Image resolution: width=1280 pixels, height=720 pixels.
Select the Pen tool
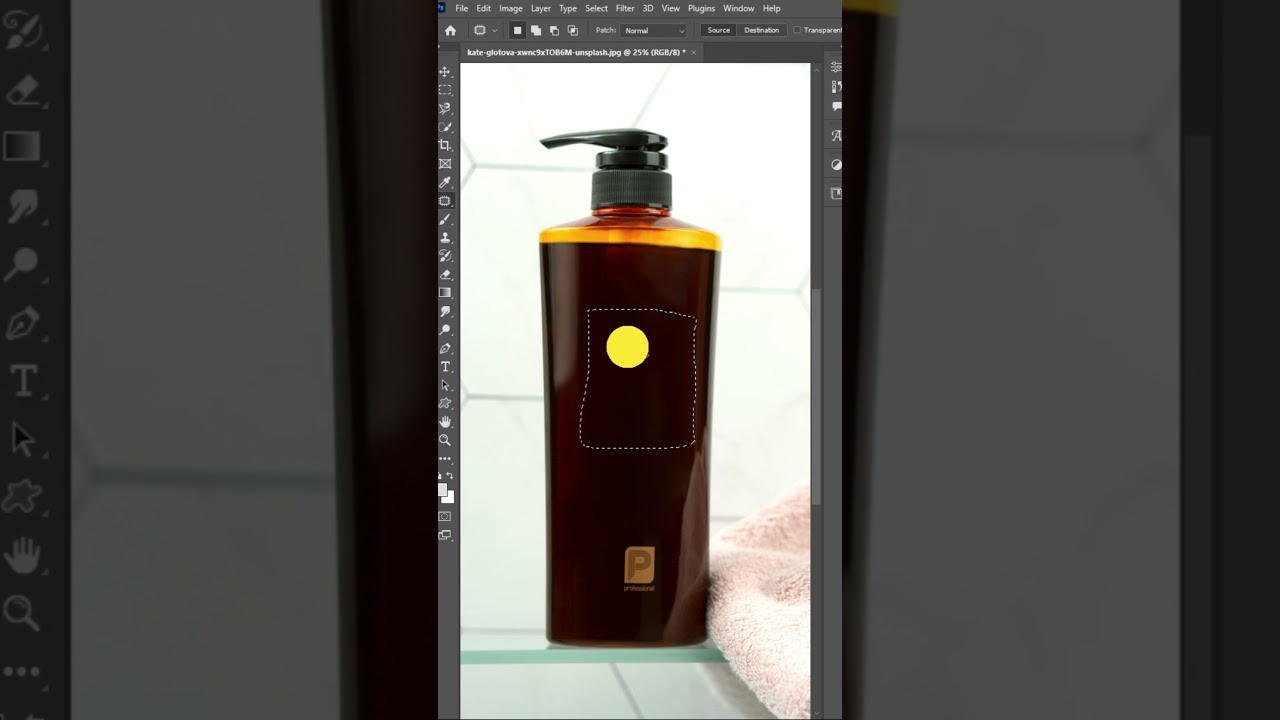pos(445,348)
